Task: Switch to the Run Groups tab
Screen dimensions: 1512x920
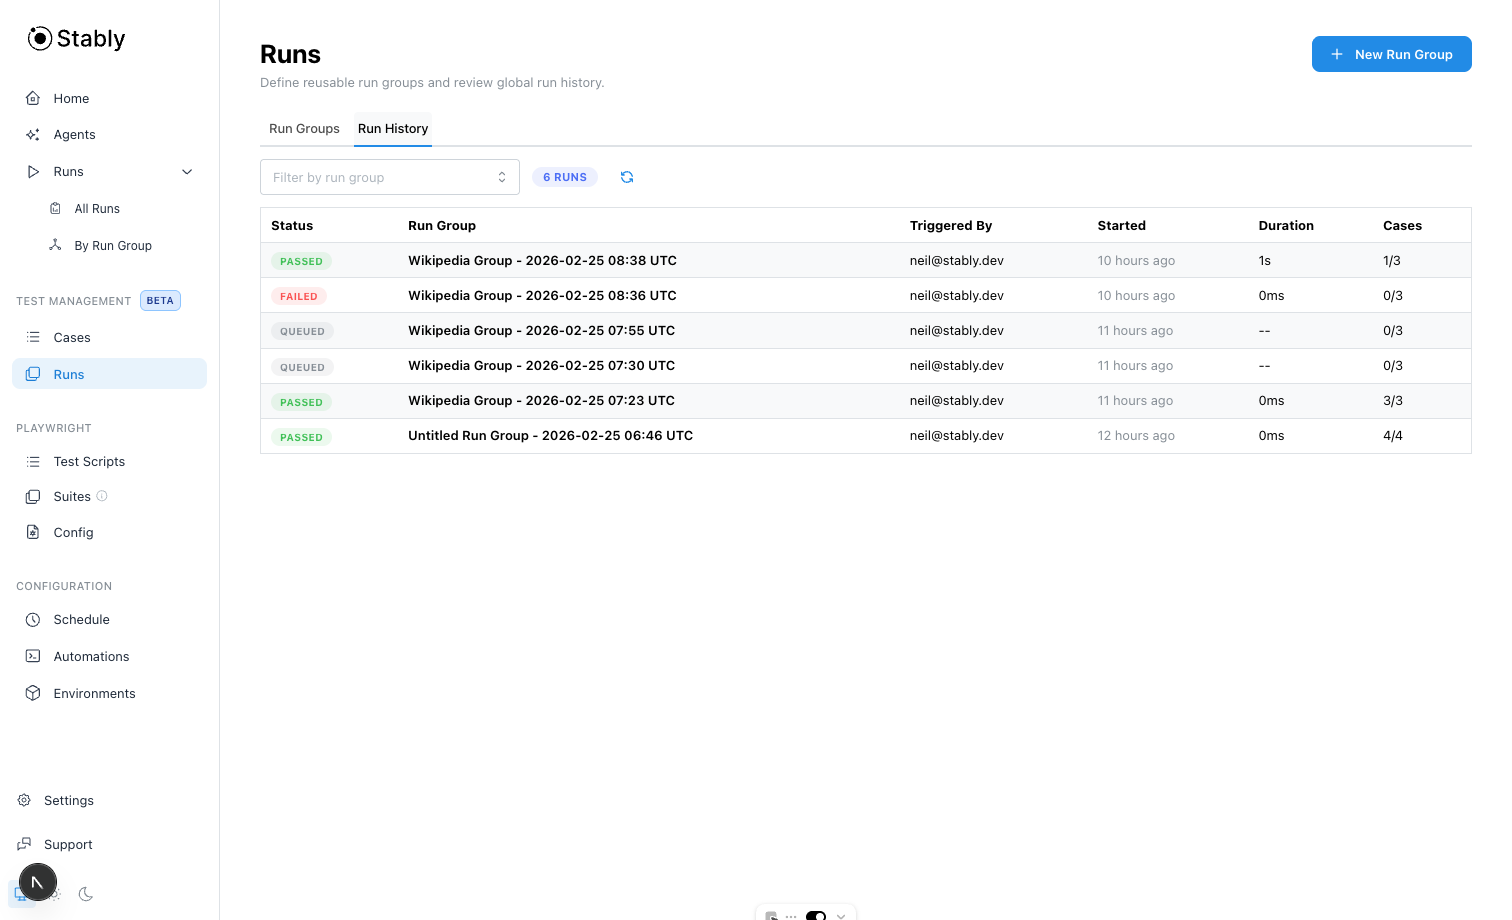Action: tap(304, 128)
